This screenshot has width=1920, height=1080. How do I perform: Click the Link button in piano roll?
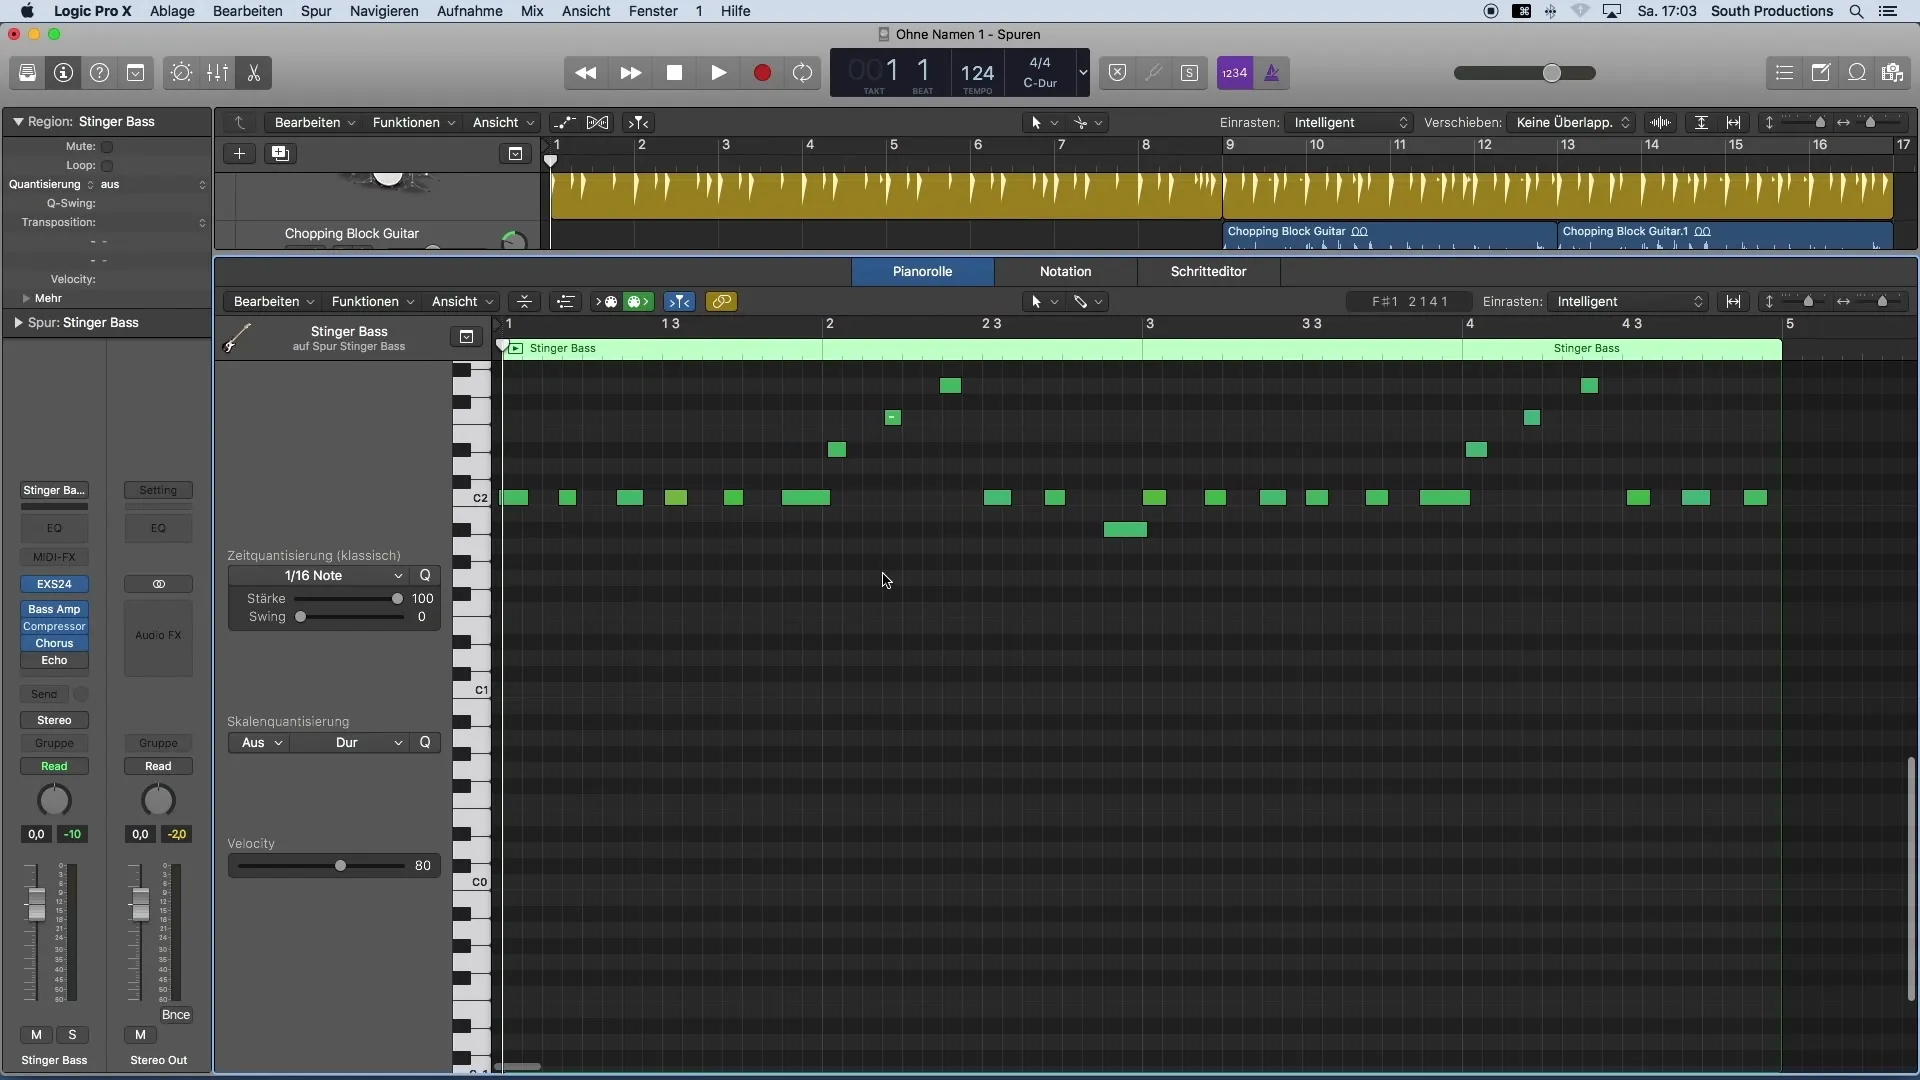point(723,302)
